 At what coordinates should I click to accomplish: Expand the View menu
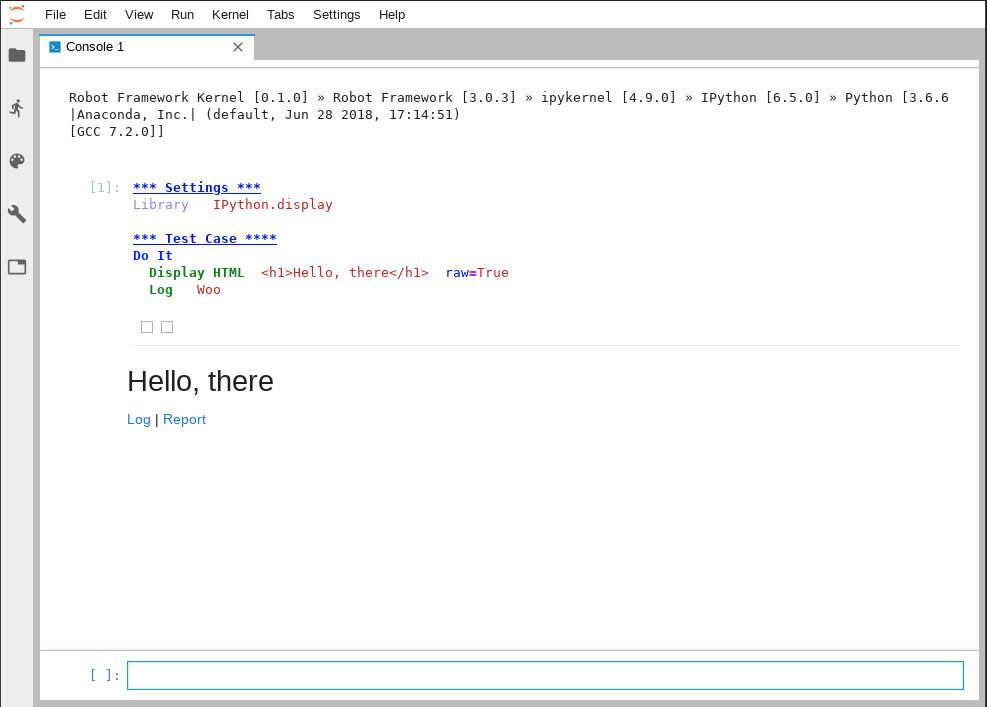[139, 14]
